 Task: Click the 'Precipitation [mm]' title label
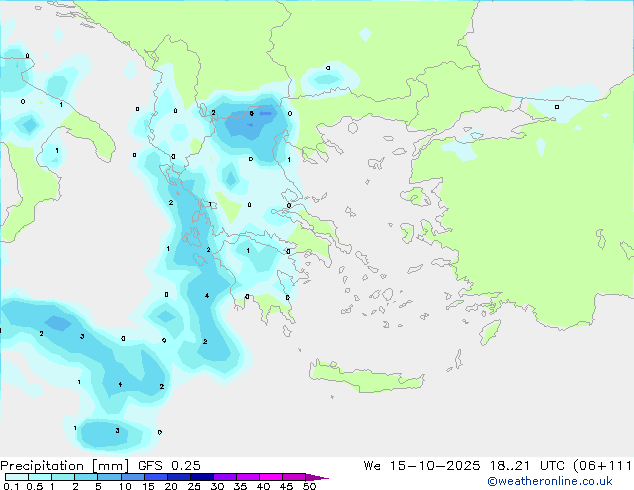(x=64, y=466)
